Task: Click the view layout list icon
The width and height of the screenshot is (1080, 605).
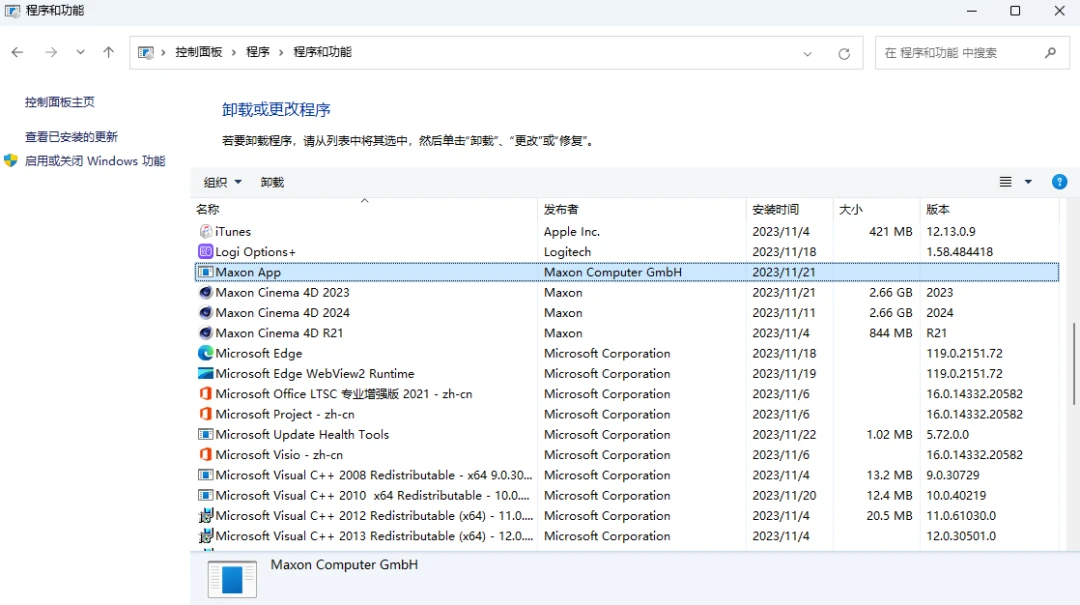Action: tap(1006, 182)
